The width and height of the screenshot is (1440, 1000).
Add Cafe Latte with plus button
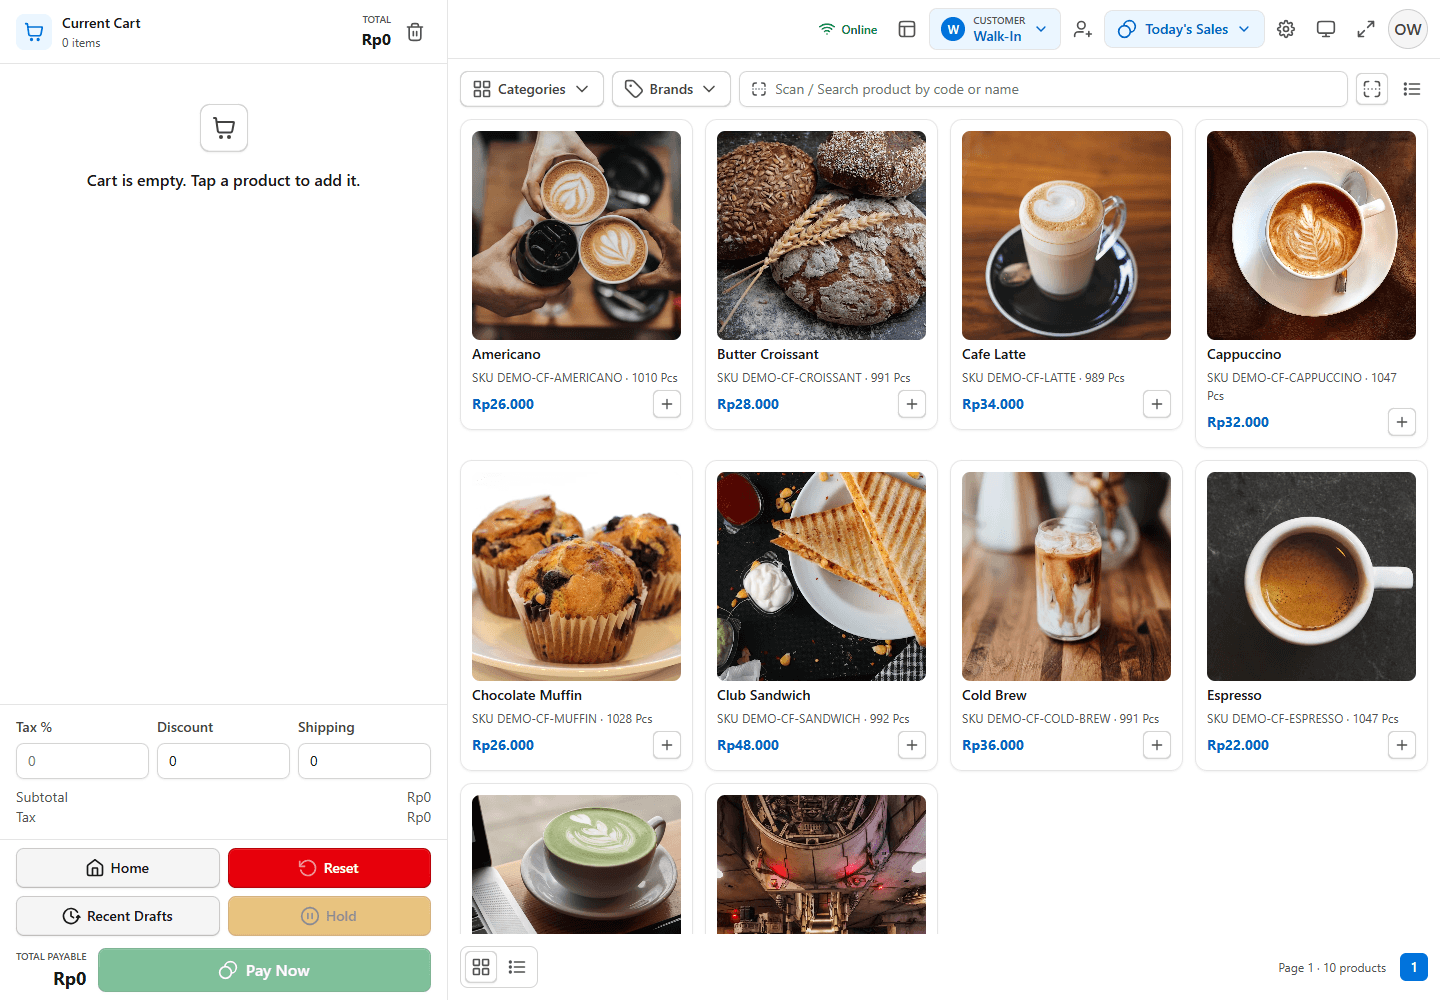[1157, 404]
